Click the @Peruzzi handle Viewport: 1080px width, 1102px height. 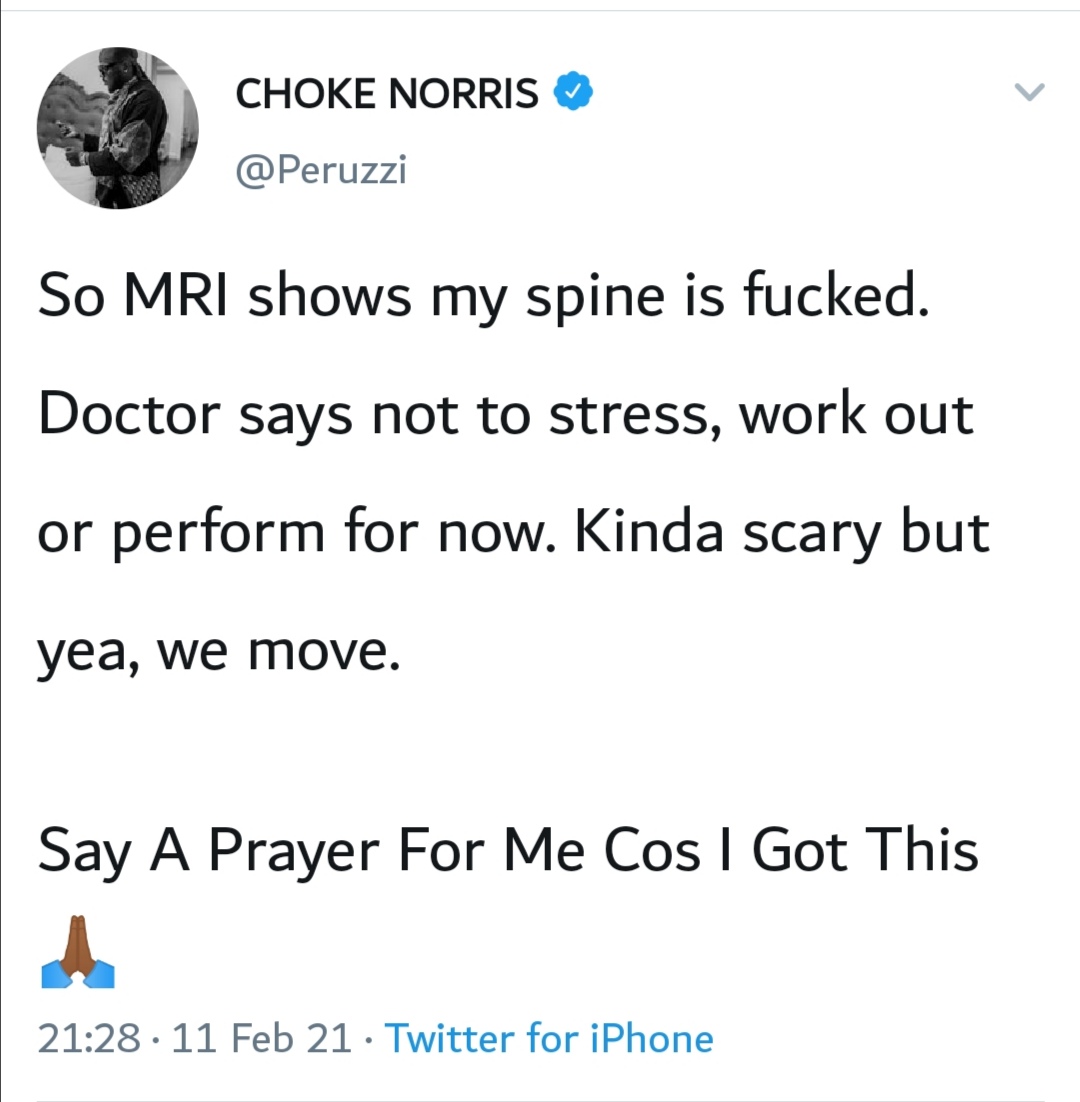pos(321,171)
